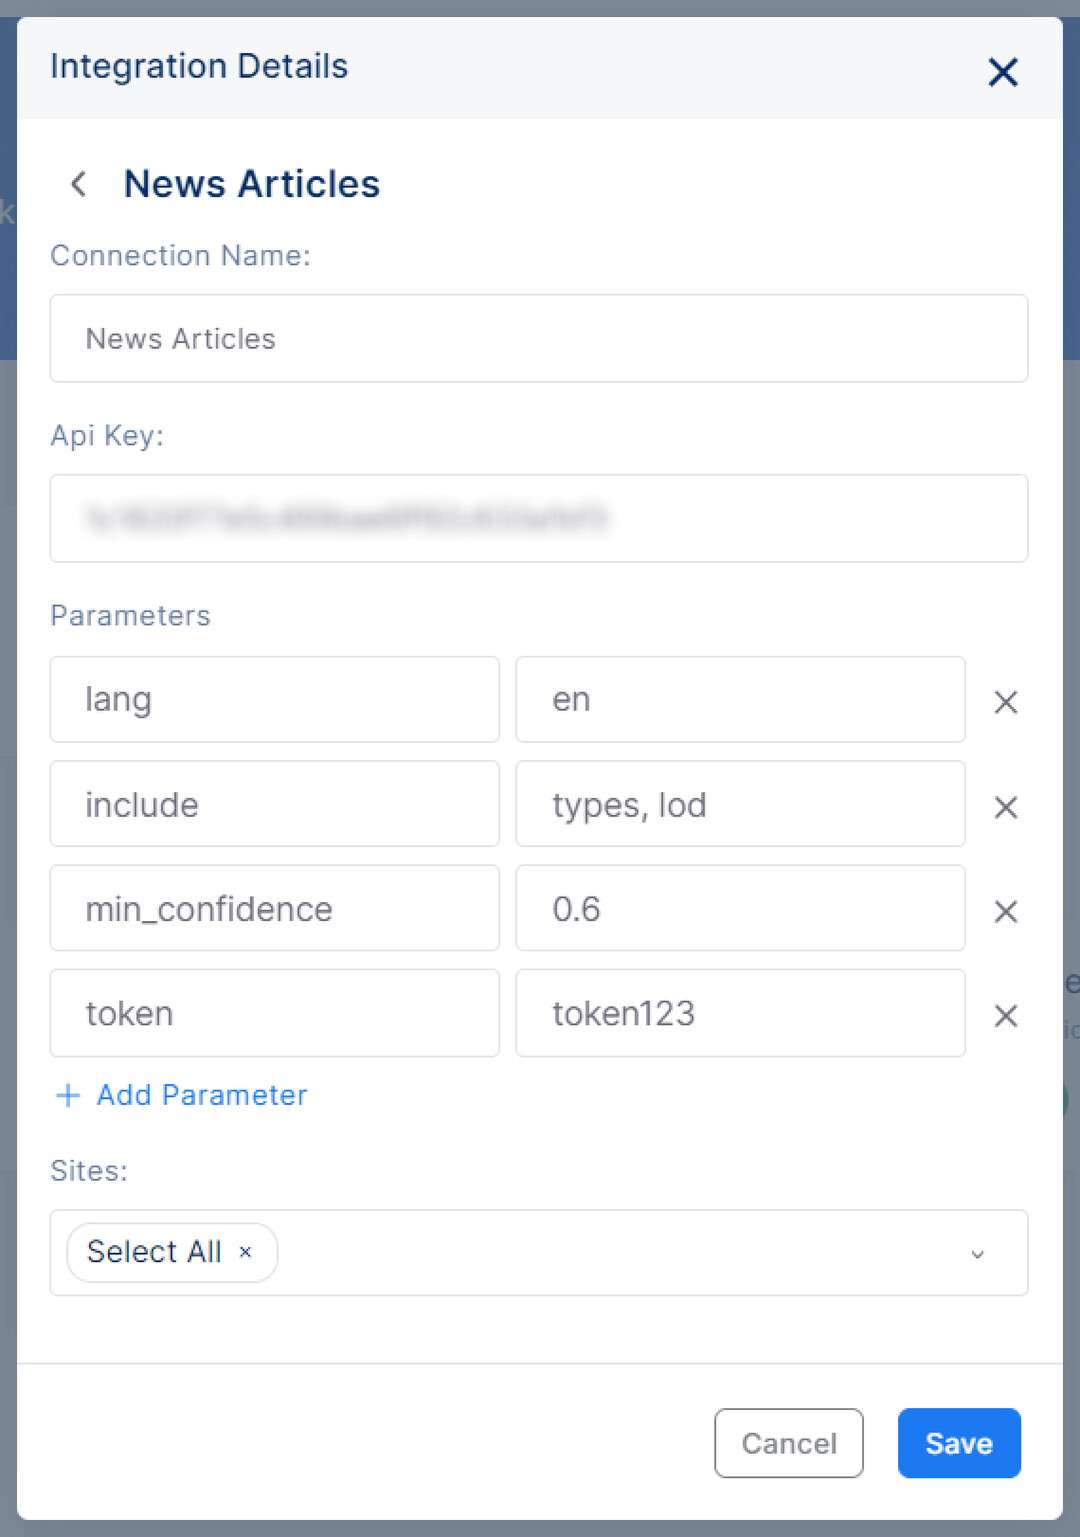The height and width of the screenshot is (1537, 1080).
Task: Edit the 0.6 confidence value field
Action: click(x=740, y=908)
